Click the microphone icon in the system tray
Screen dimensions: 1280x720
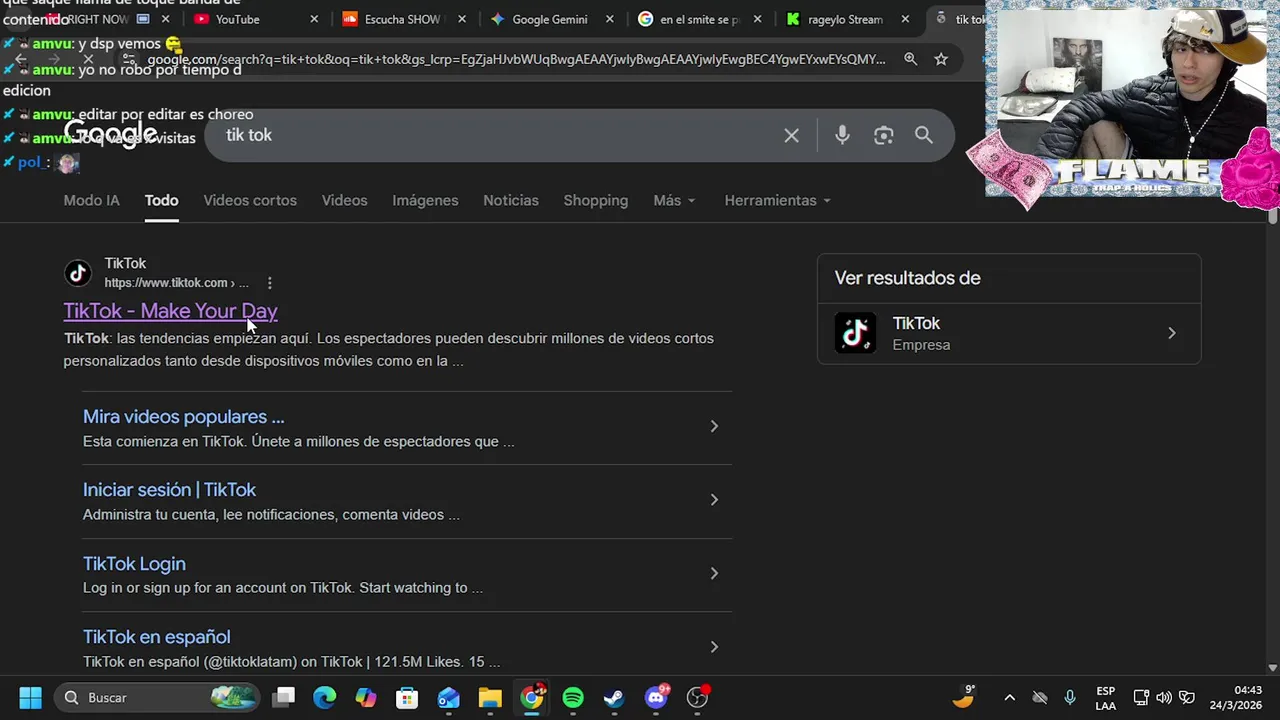tap(1070, 697)
